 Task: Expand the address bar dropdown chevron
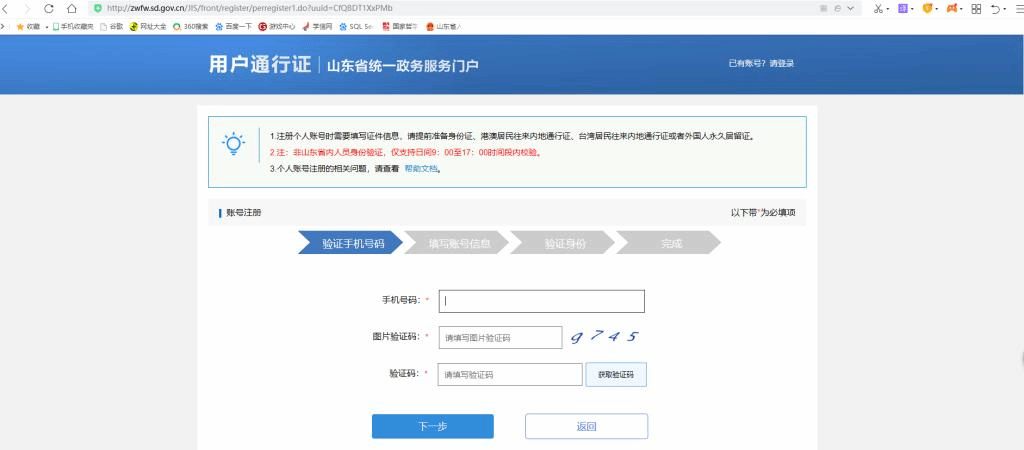850,8
